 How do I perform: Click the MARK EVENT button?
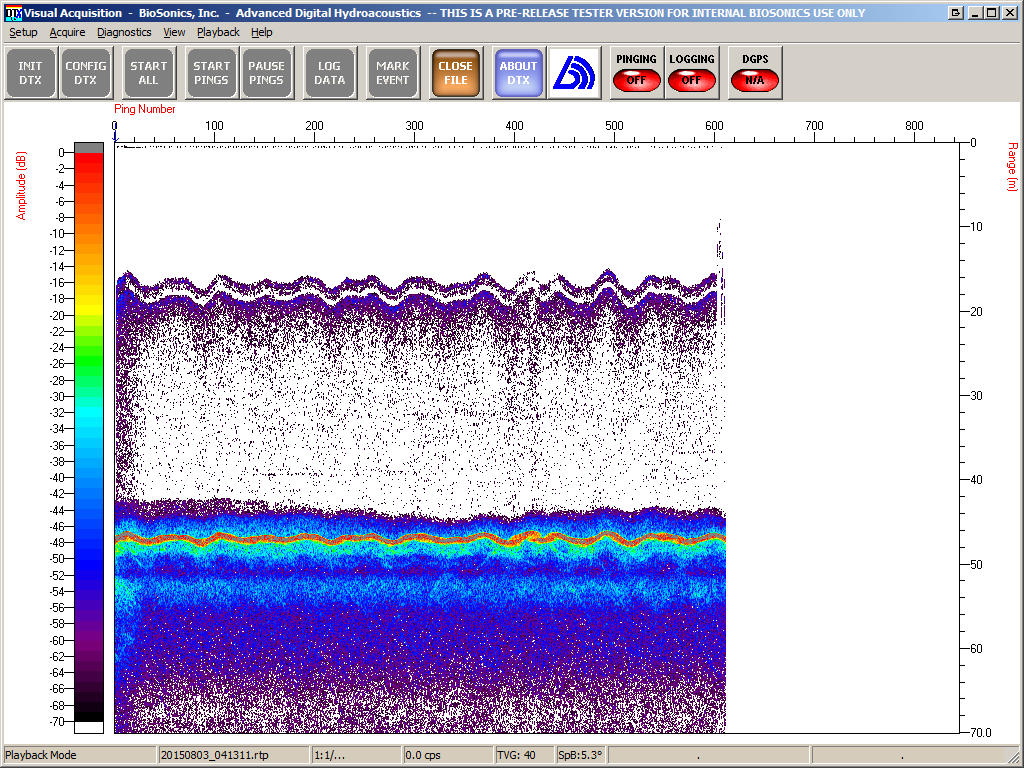392,73
